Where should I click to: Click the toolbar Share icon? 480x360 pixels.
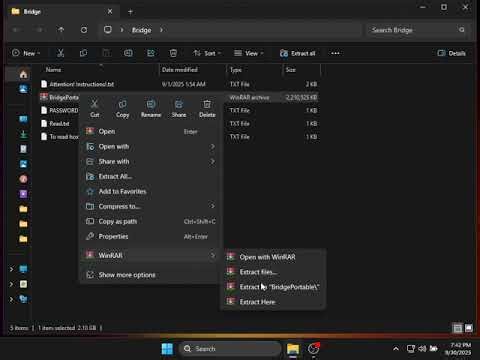tap(151, 53)
